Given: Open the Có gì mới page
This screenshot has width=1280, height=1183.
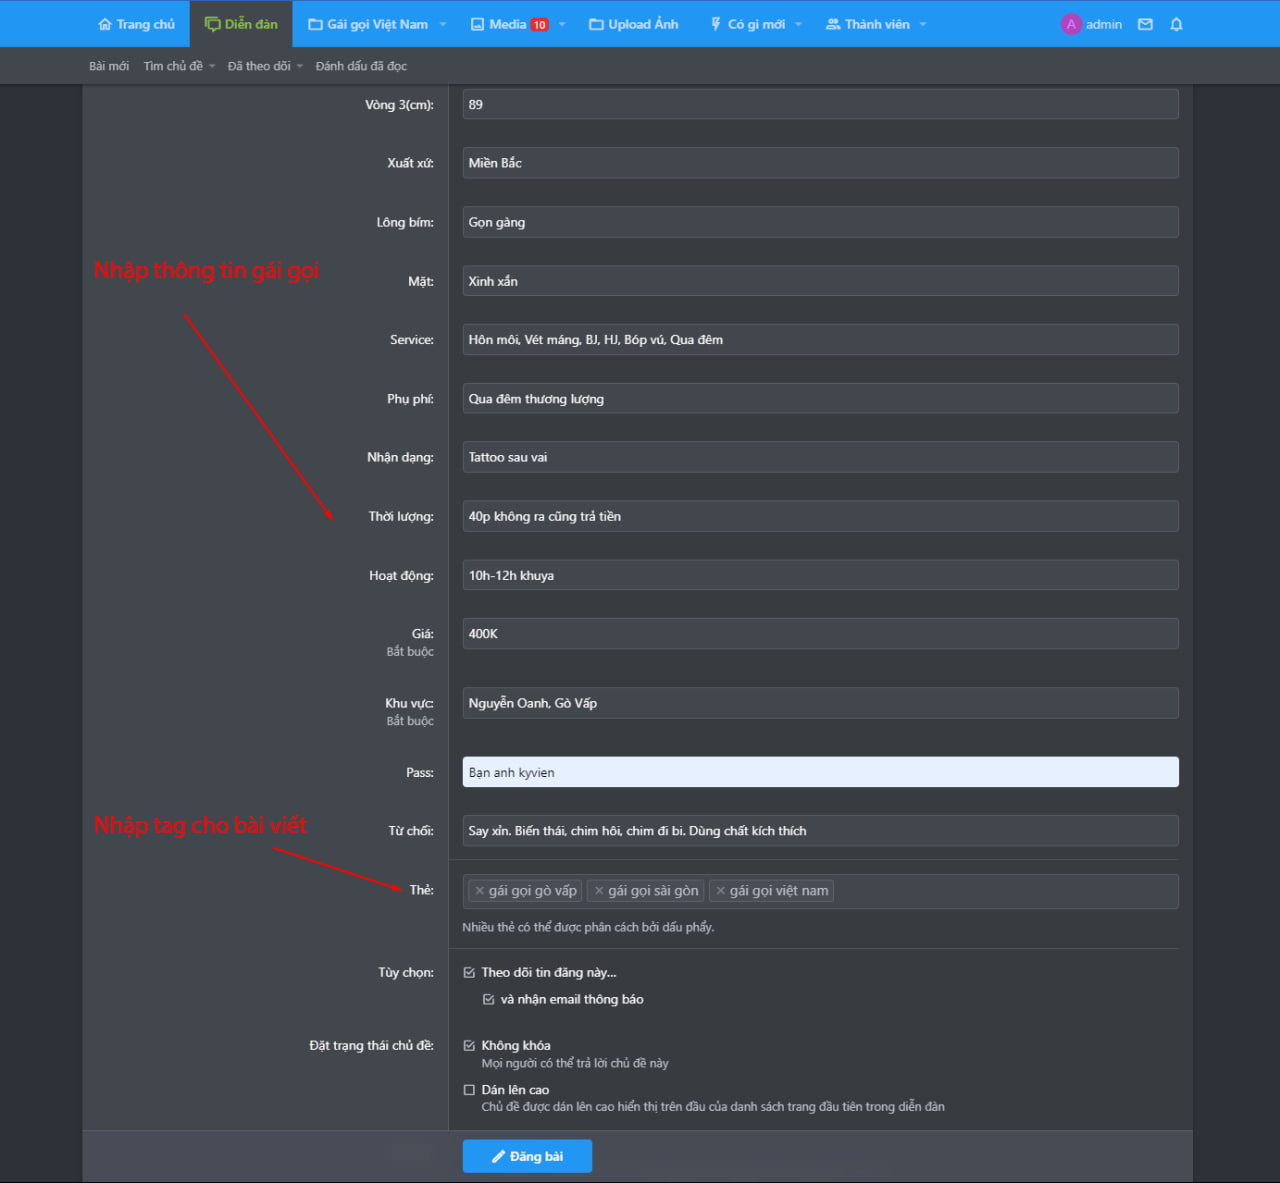Looking at the screenshot, I should pyautogui.click(x=748, y=24).
